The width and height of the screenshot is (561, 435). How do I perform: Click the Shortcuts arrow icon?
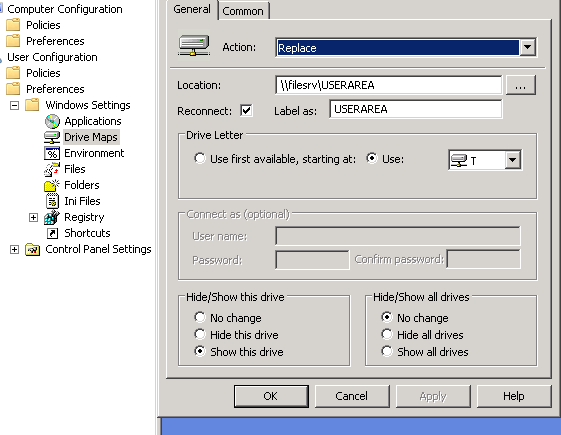pos(53,233)
